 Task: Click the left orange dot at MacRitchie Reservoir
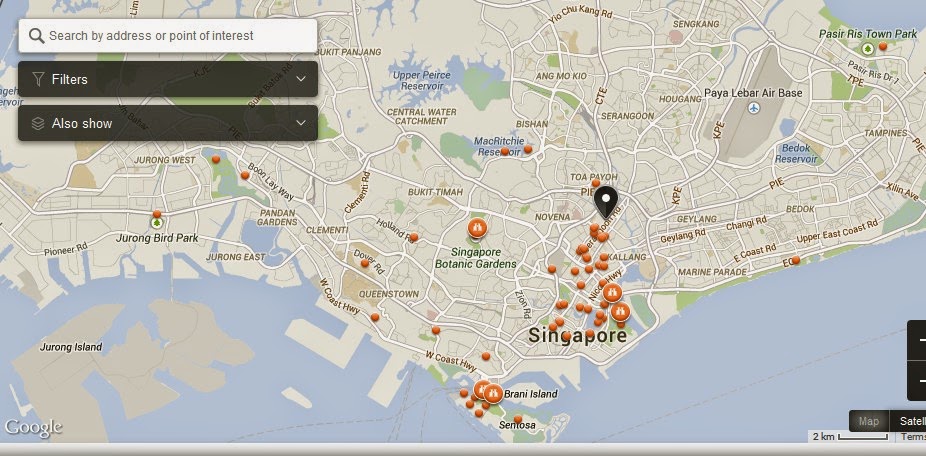pyautogui.click(x=505, y=152)
